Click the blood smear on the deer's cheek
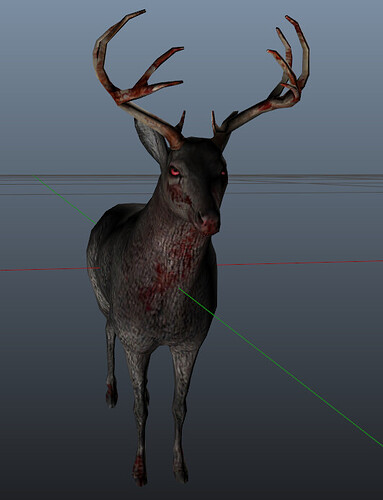The width and height of the screenshot is (383, 500). (x=180, y=196)
